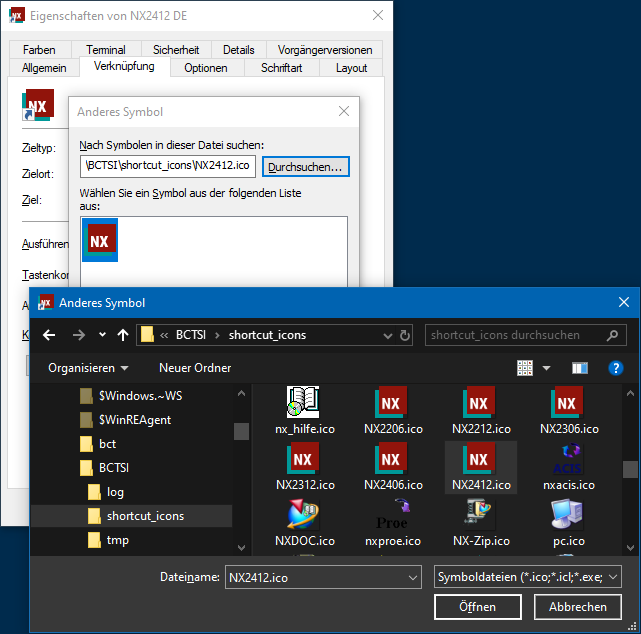Open the Layout tab
The width and height of the screenshot is (641, 634).
(x=351, y=68)
